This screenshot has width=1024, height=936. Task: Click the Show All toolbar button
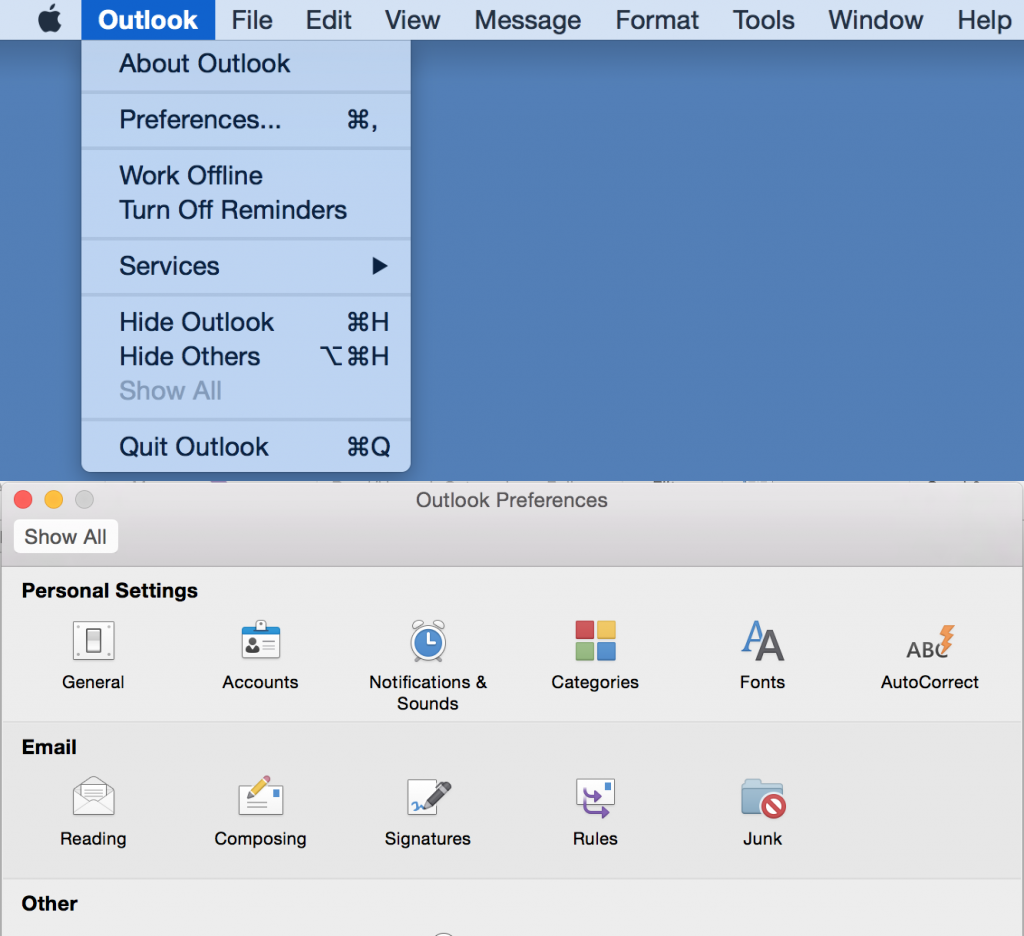pos(65,536)
